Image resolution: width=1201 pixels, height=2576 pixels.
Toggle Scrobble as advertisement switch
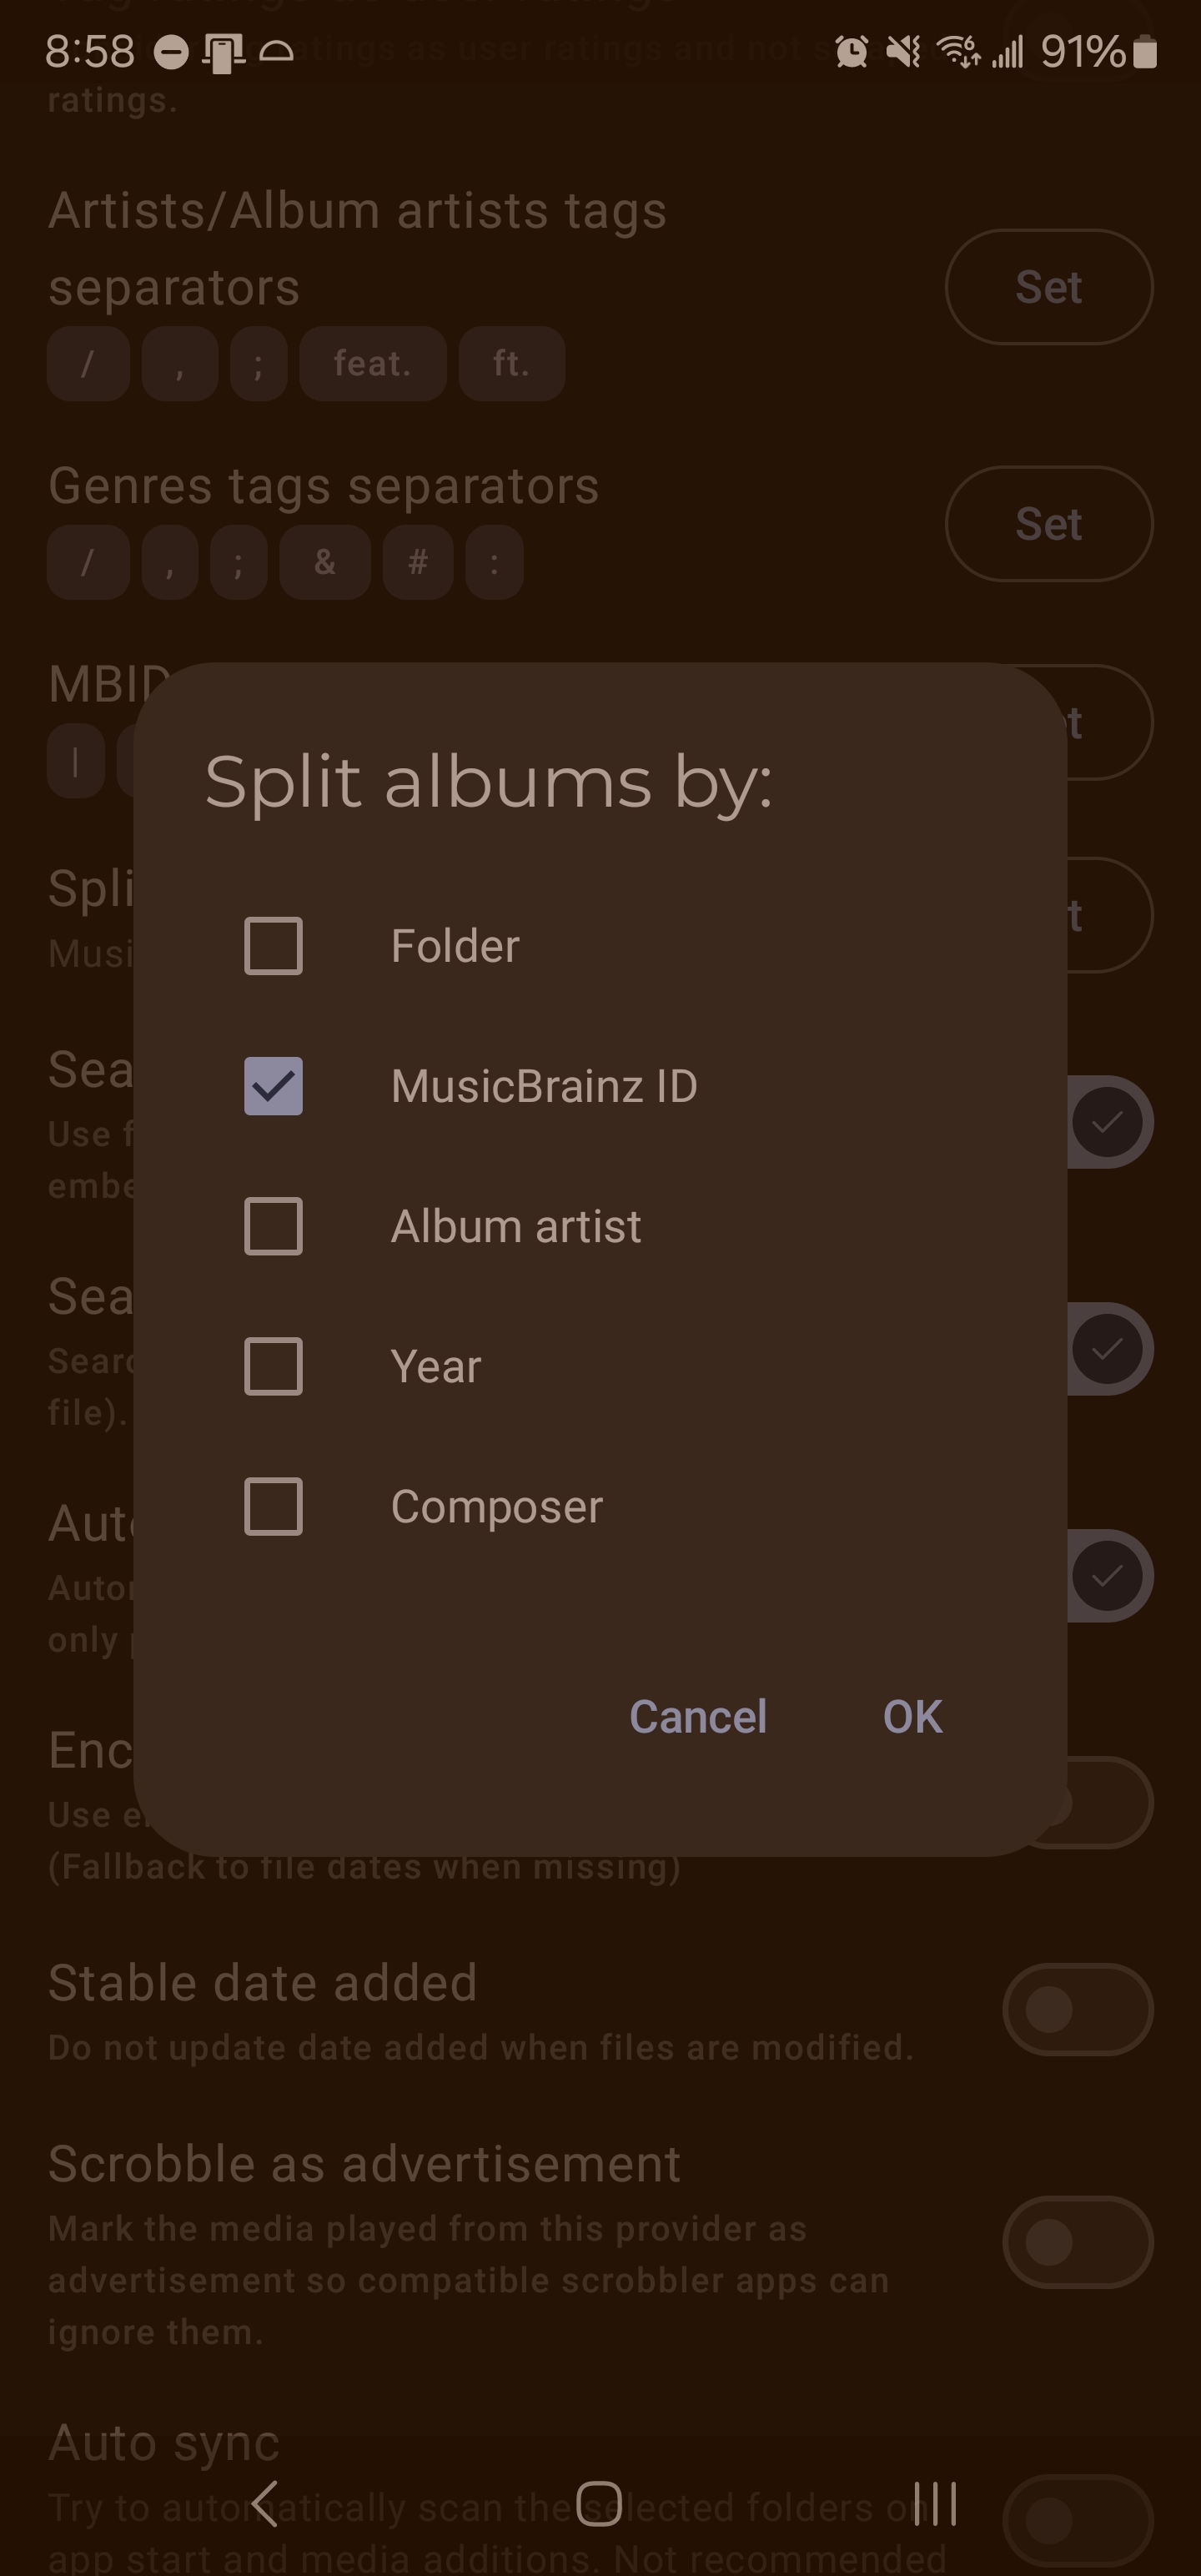coord(1078,2242)
